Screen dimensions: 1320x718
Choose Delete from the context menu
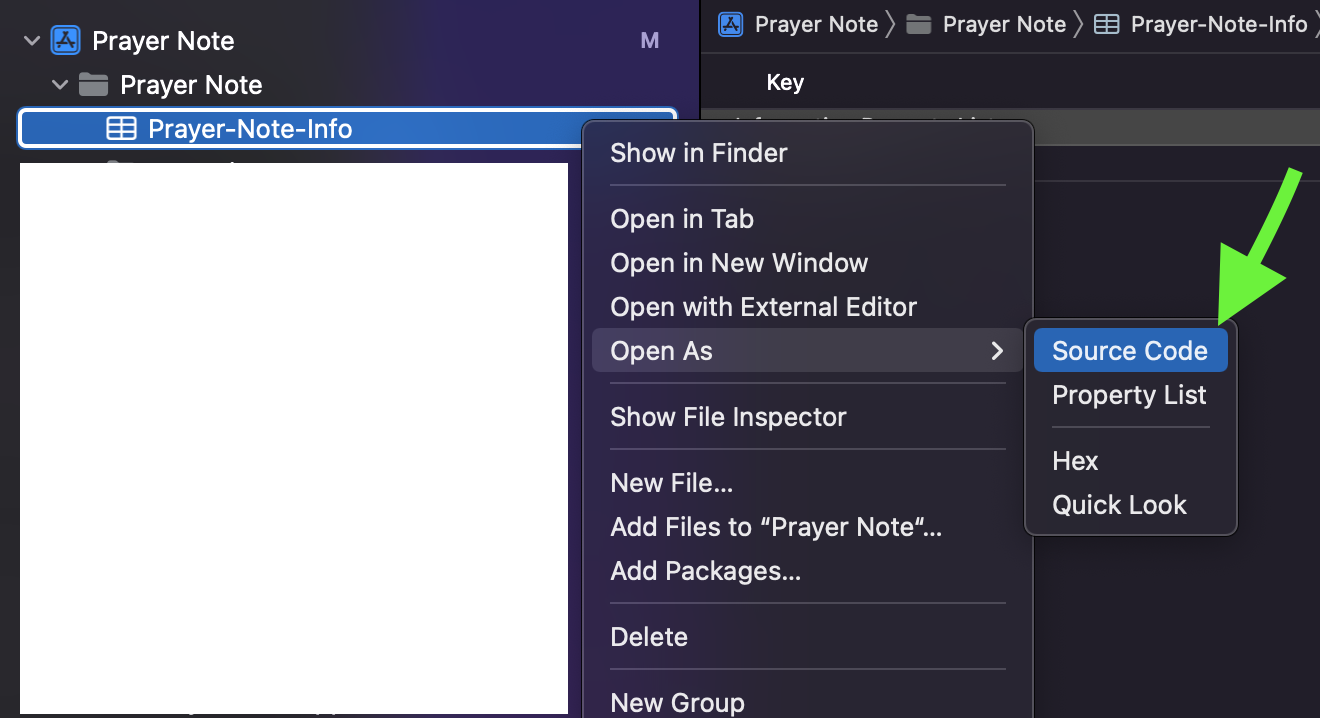649,637
